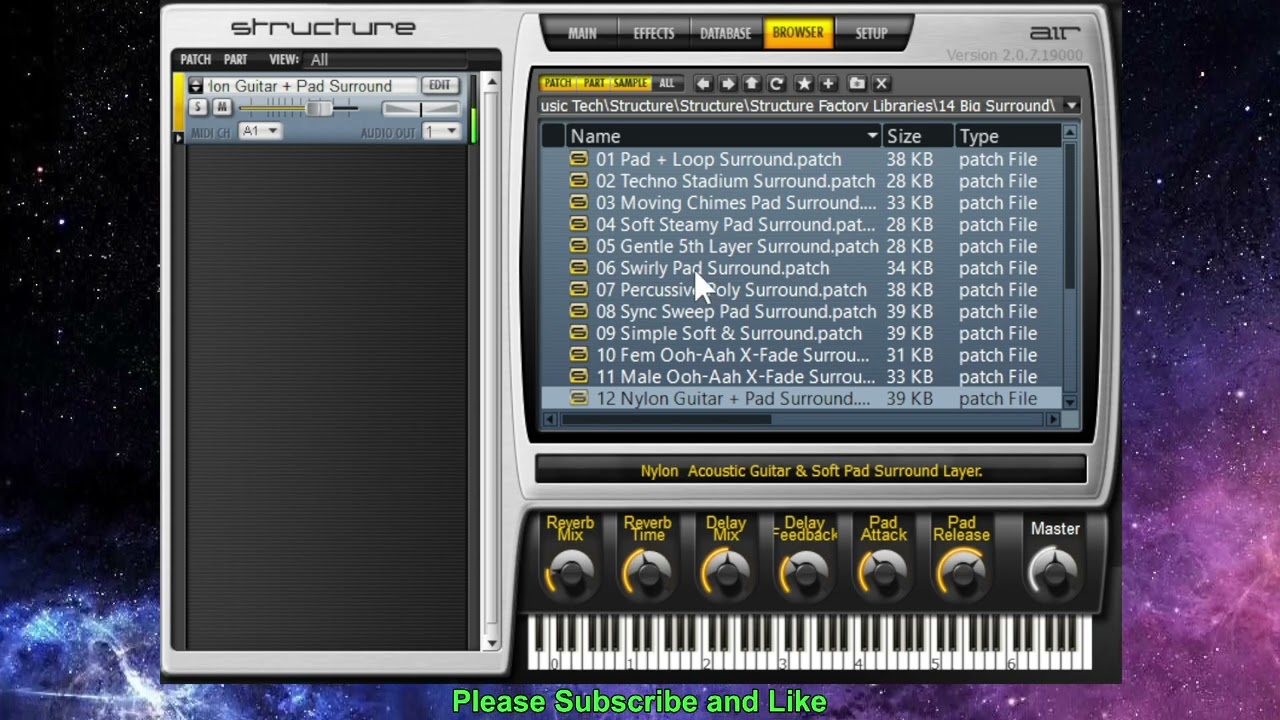Click the Reverb Time knob
1280x720 pixels.
[648, 574]
